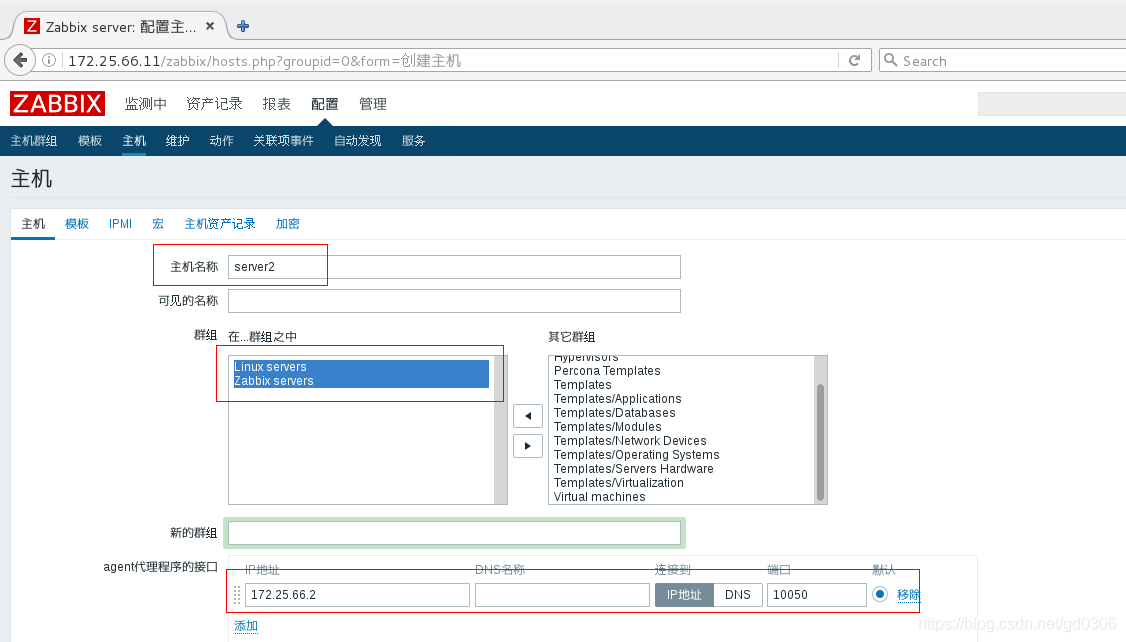Go to 维护 submenu

(x=177, y=141)
